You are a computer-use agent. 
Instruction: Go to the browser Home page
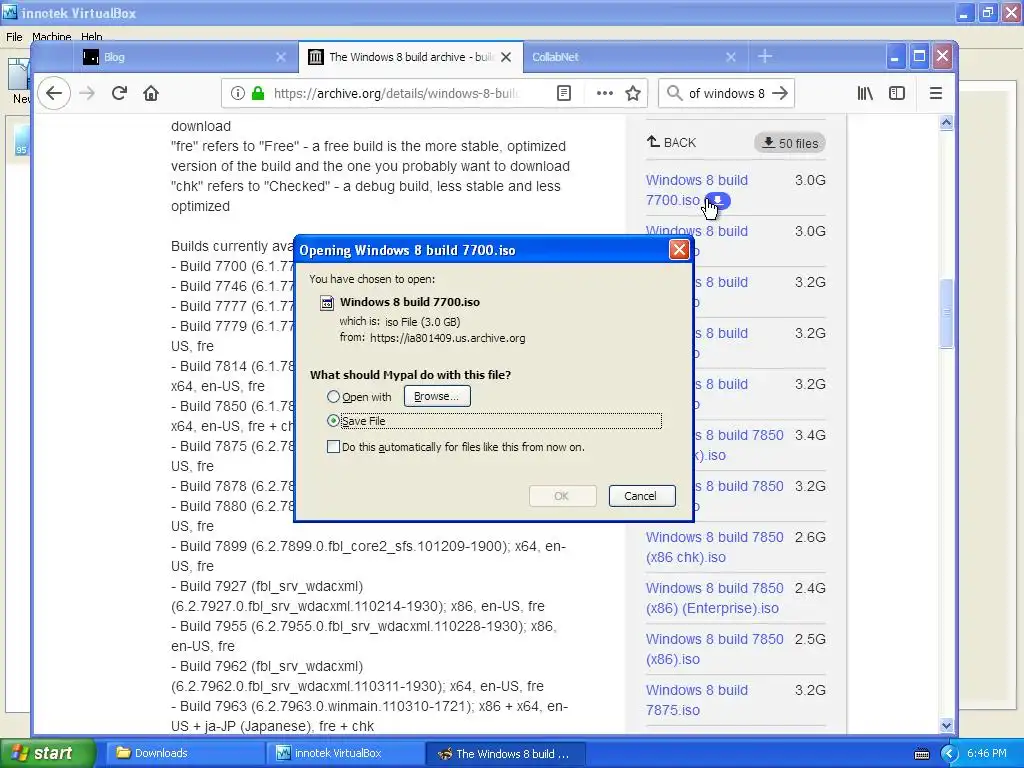(151, 93)
